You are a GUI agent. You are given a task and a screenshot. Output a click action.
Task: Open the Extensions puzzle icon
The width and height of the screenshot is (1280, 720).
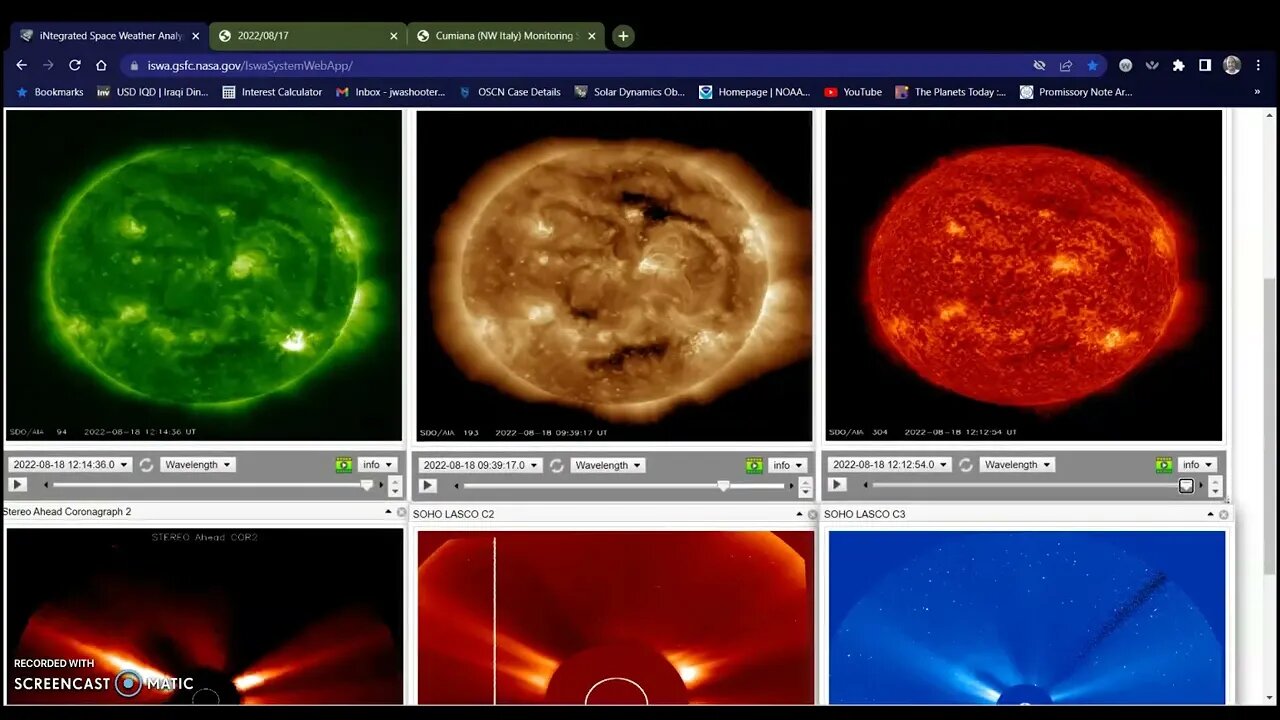click(1179, 65)
